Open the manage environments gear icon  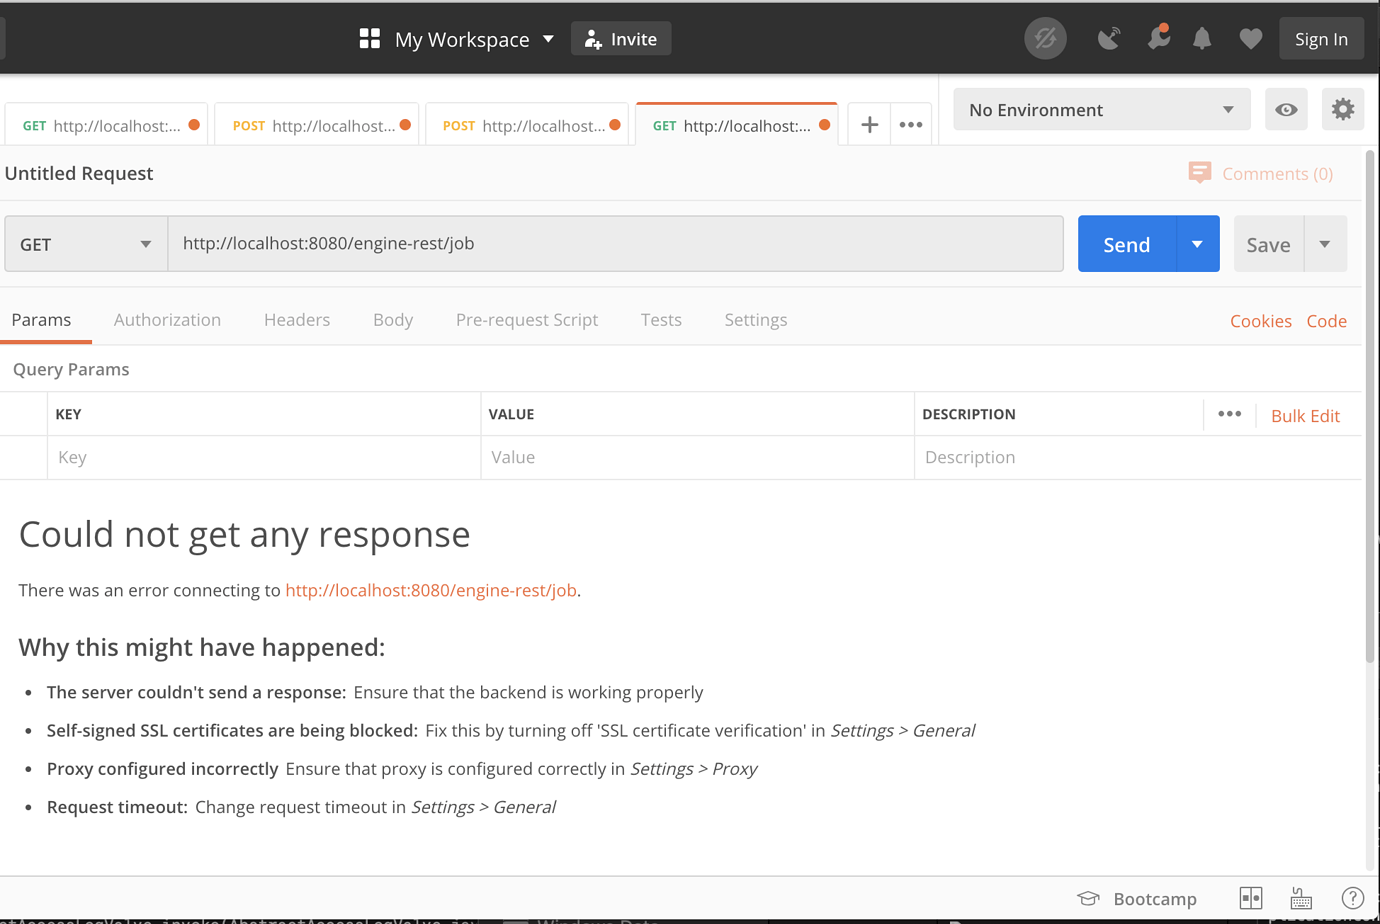pyautogui.click(x=1342, y=109)
